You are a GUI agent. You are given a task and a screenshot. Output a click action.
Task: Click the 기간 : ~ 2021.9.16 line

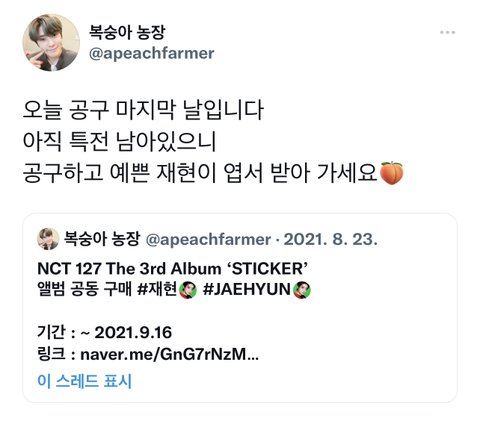(x=105, y=332)
